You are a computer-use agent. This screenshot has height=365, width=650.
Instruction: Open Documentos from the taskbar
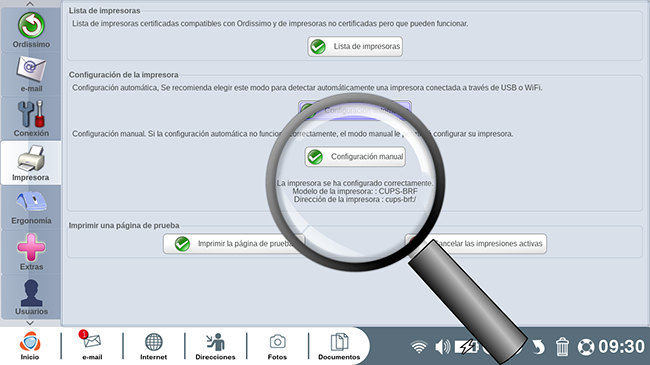[339, 346]
